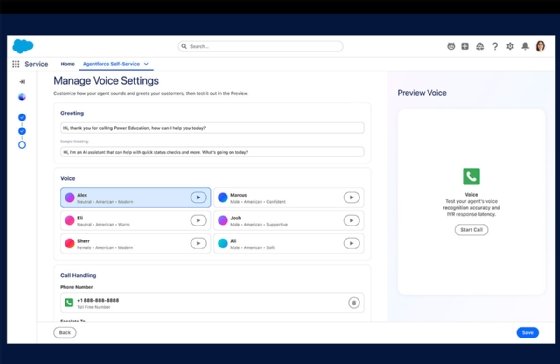Viewport: 560px width, 364px height.
Task: Click the green phone icon beside phone number
Action: (x=69, y=303)
